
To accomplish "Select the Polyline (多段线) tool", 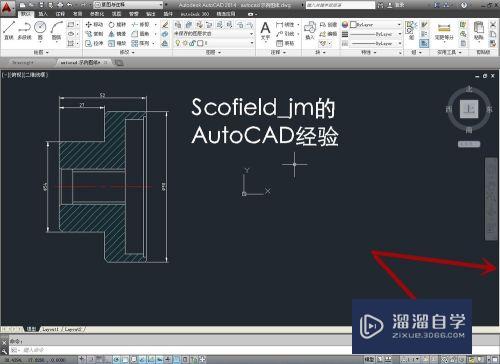I will point(25,31).
